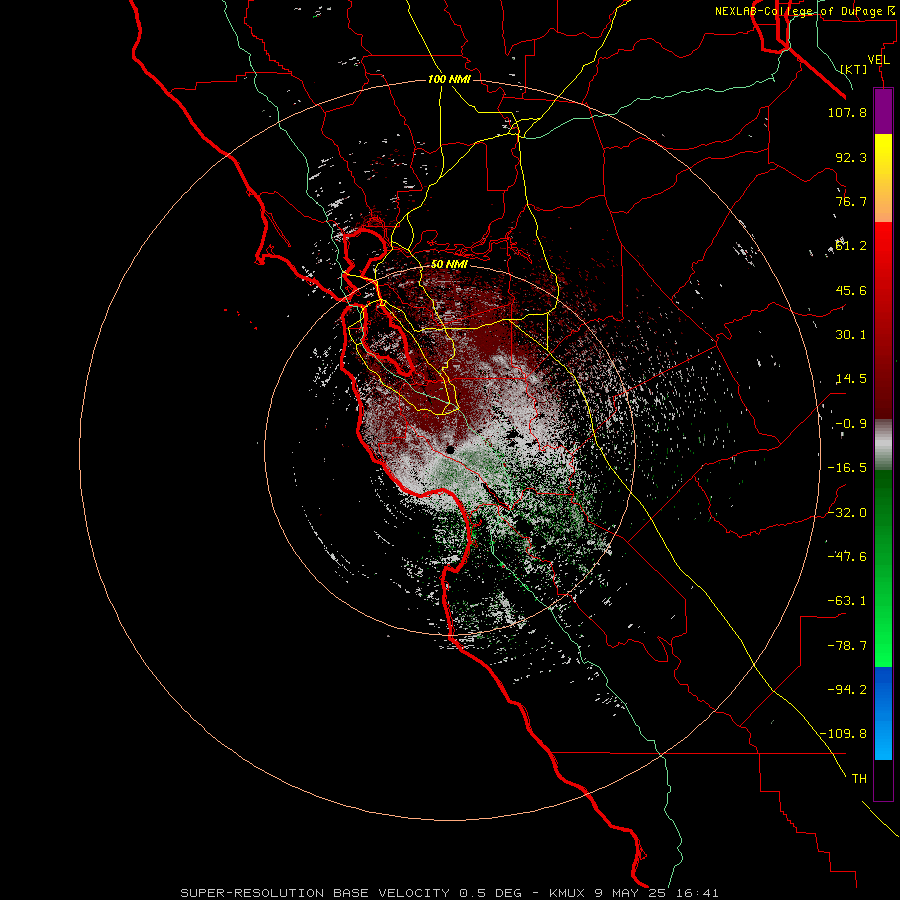The image size is (900, 900).
Task: Pick the gray near-zero segment of the color bar
Action: [x=883, y=445]
